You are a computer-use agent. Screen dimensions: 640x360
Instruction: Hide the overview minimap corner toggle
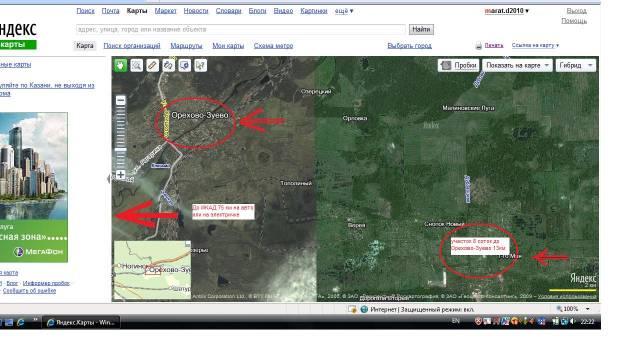(187, 244)
